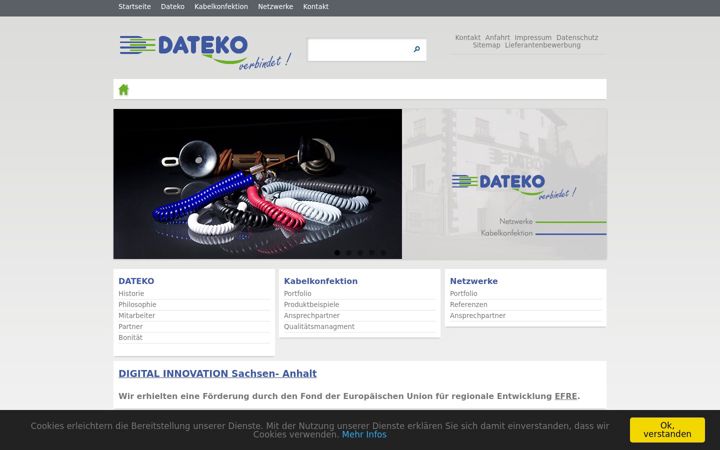Screen dimensions: 720x450
Task: Accept cookies with Ok, verstanden button
Action: [x=667, y=430]
